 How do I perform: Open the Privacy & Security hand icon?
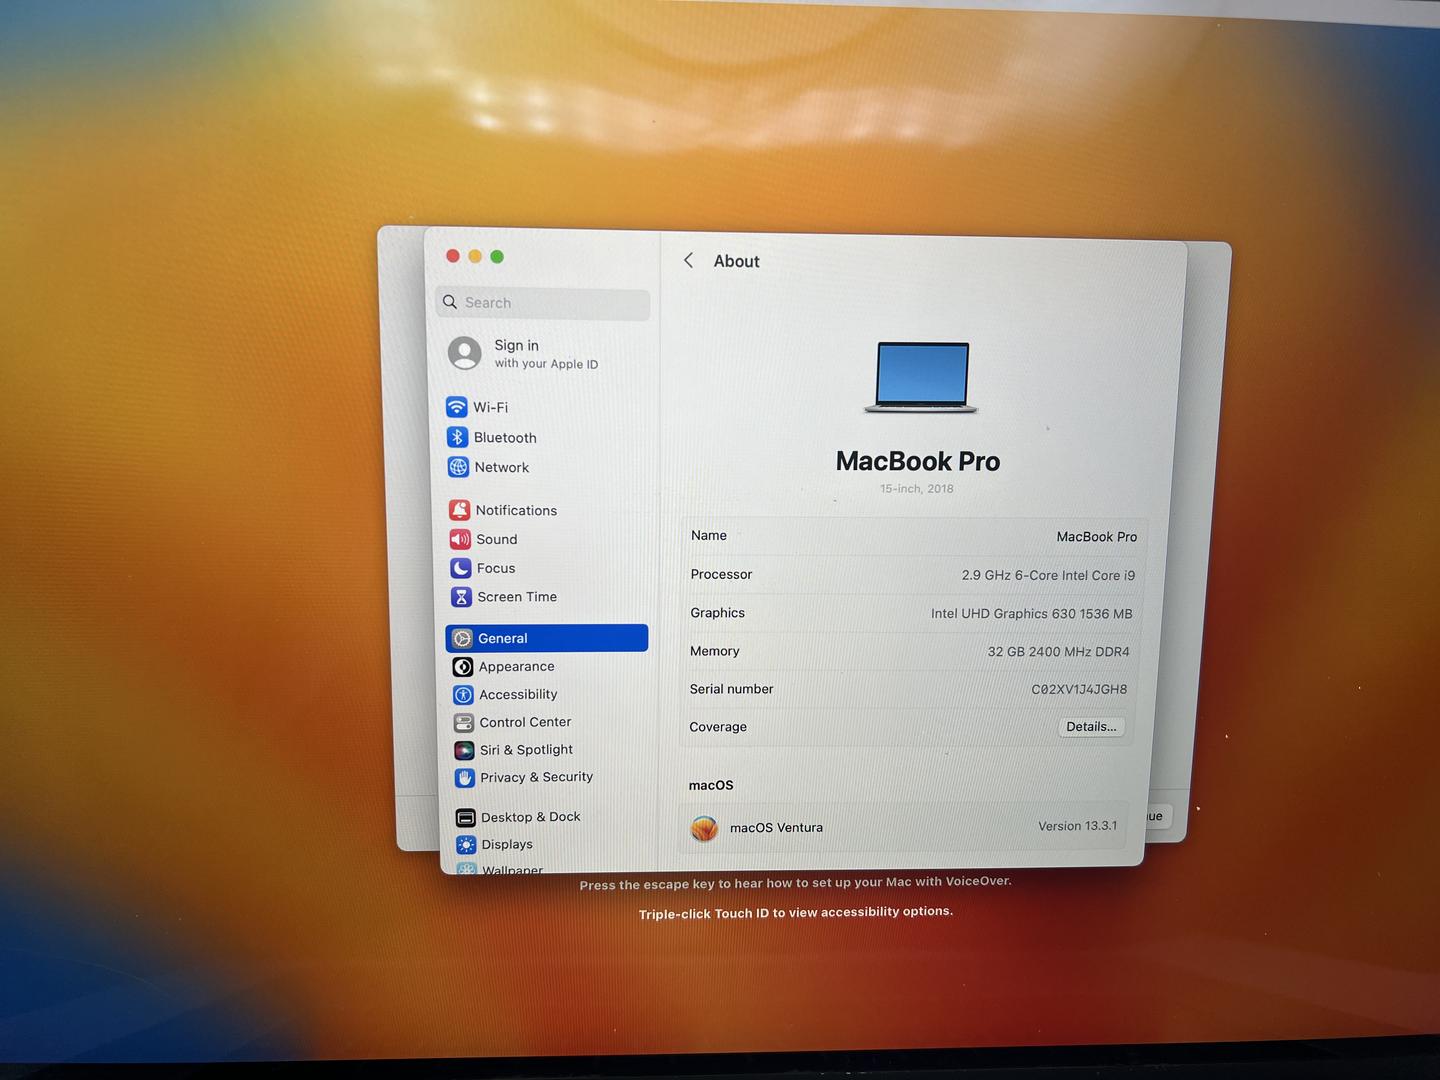coord(465,777)
